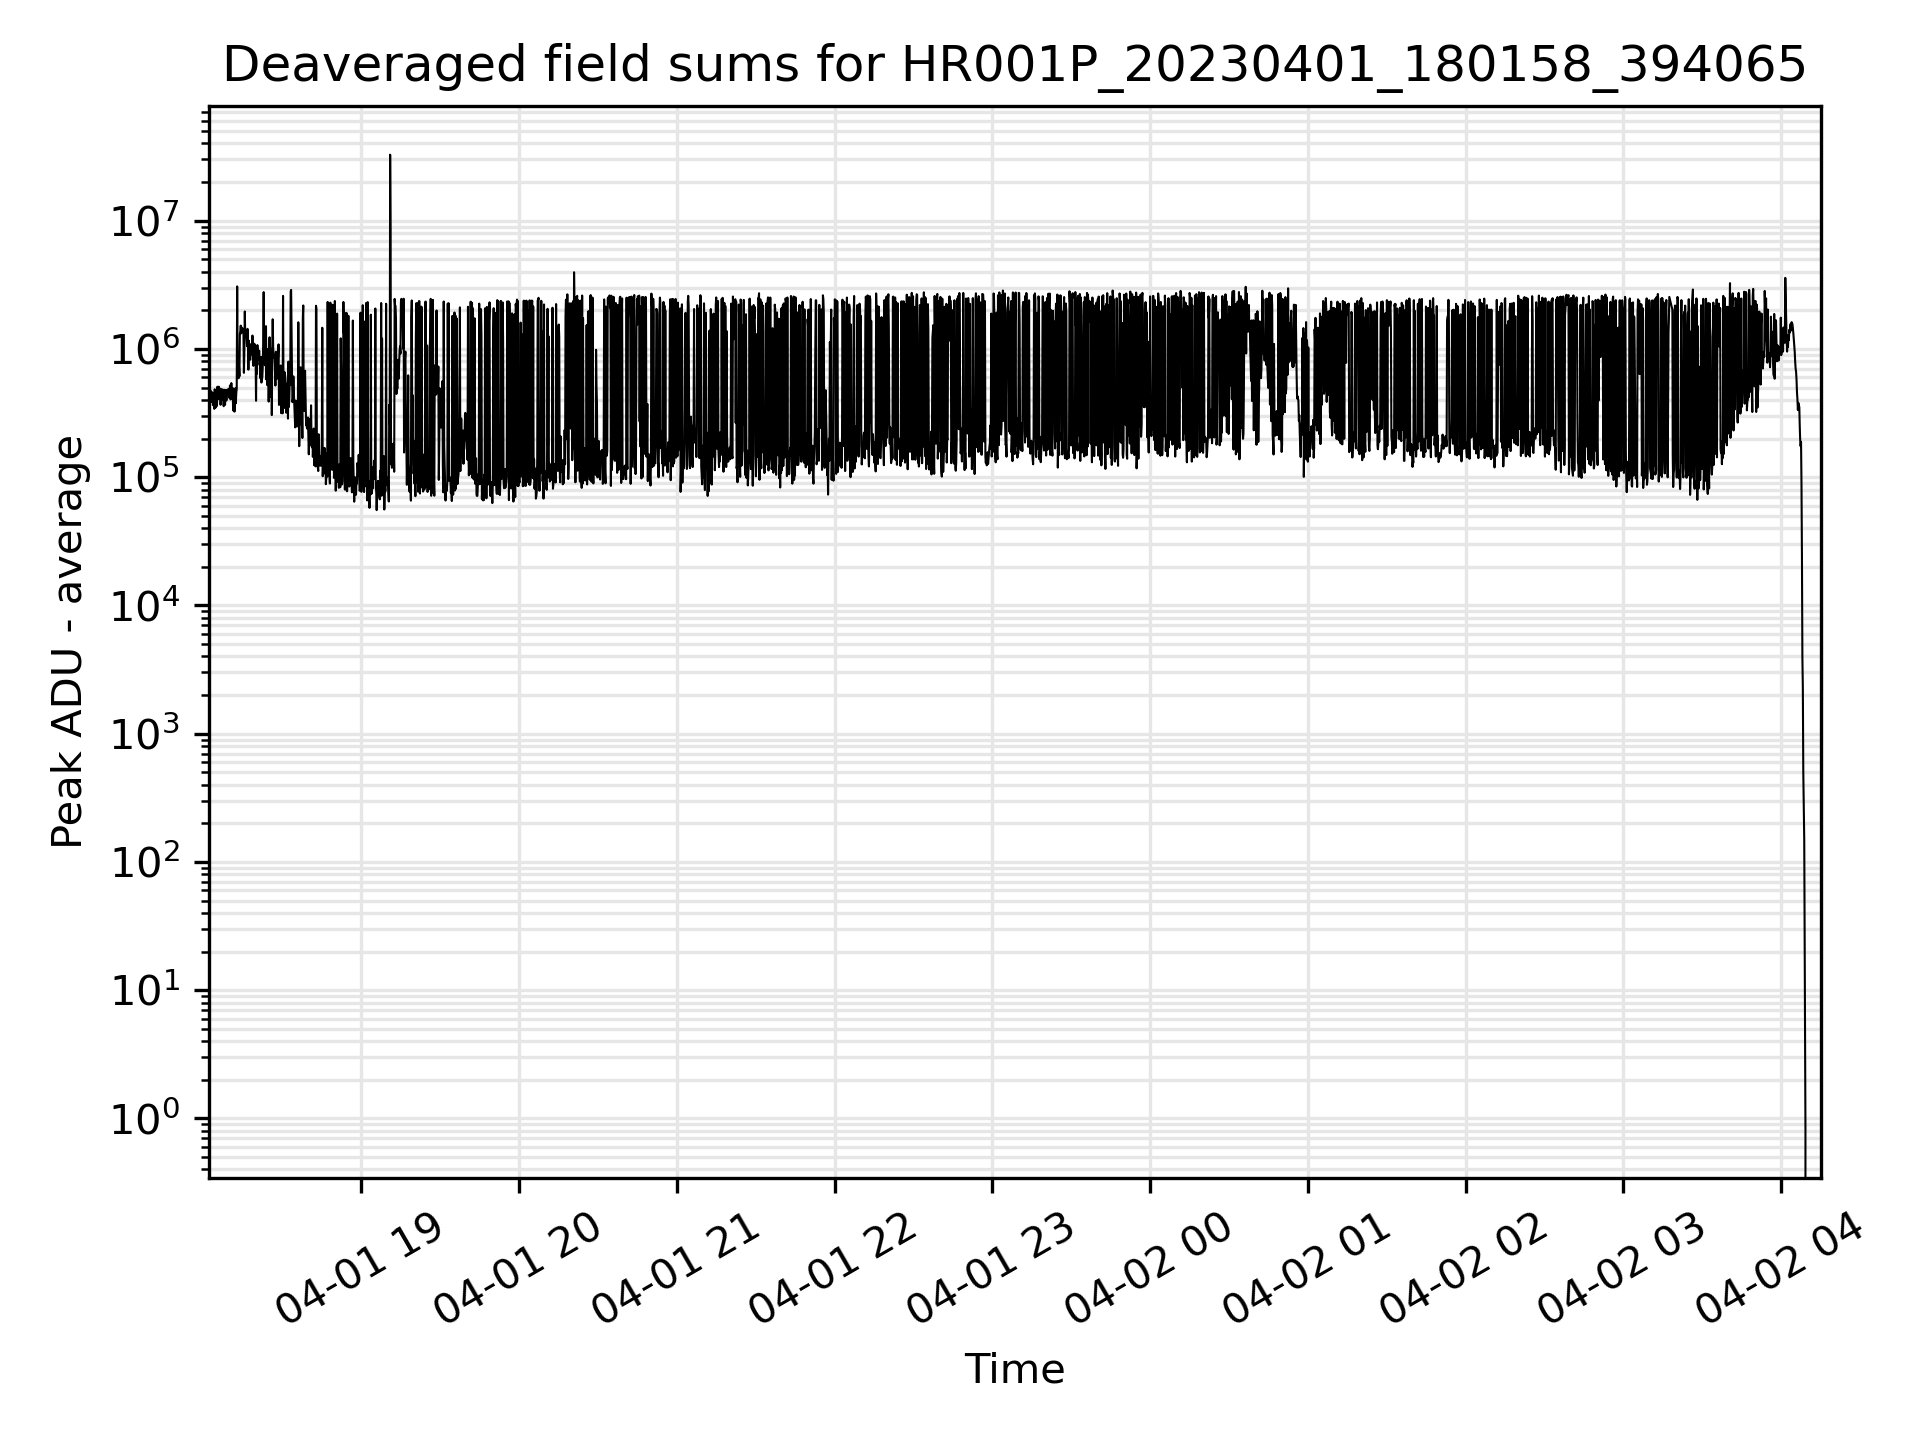Click the tall spike peak above 10^7
The width and height of the screenshot is (1920, 1440).
pos(390,157)
